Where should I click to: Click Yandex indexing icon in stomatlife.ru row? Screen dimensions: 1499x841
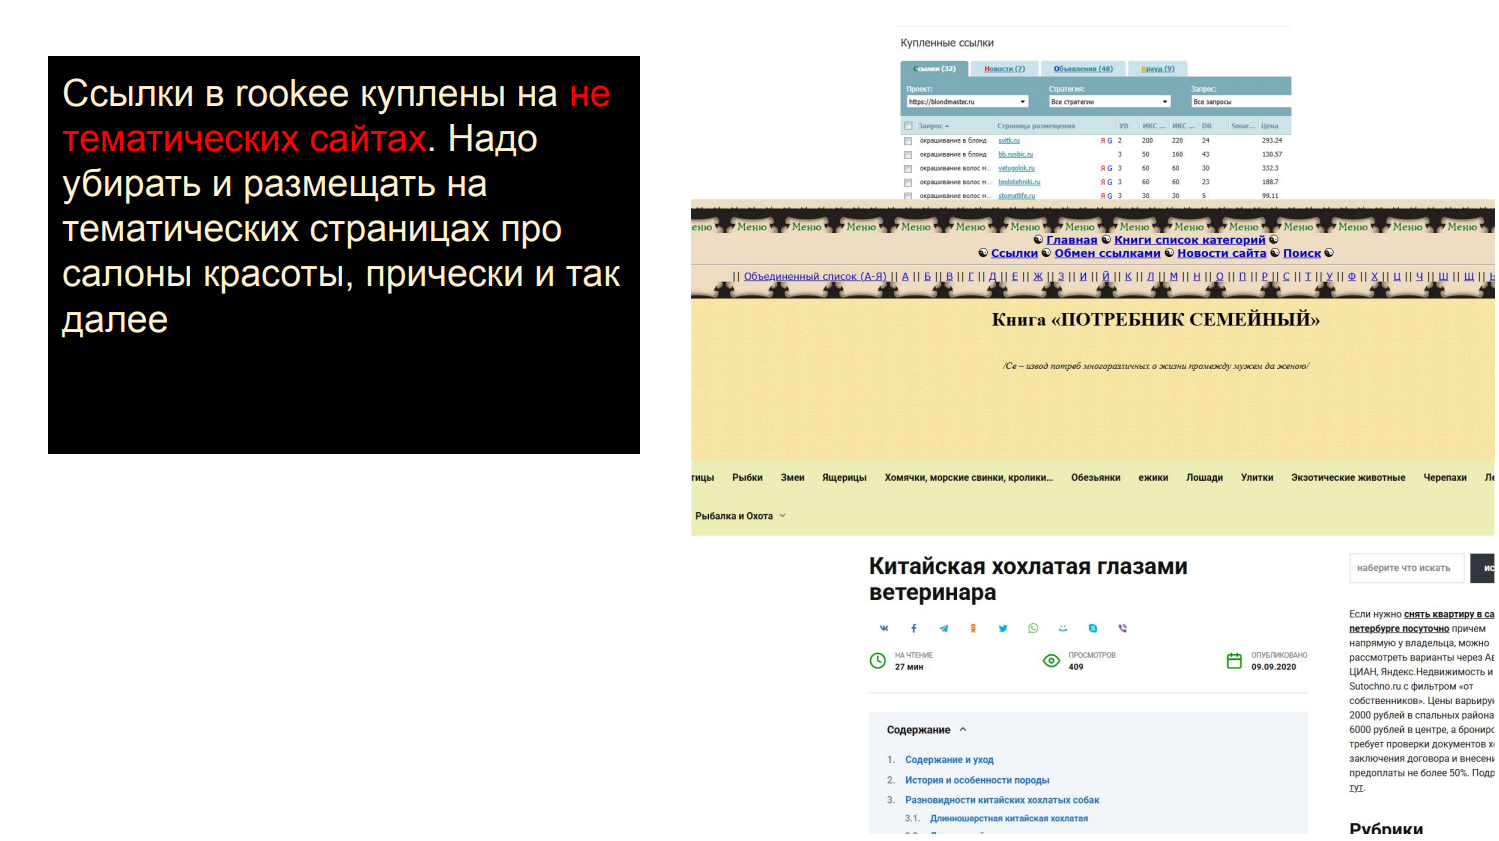[x=1103, y=196]
